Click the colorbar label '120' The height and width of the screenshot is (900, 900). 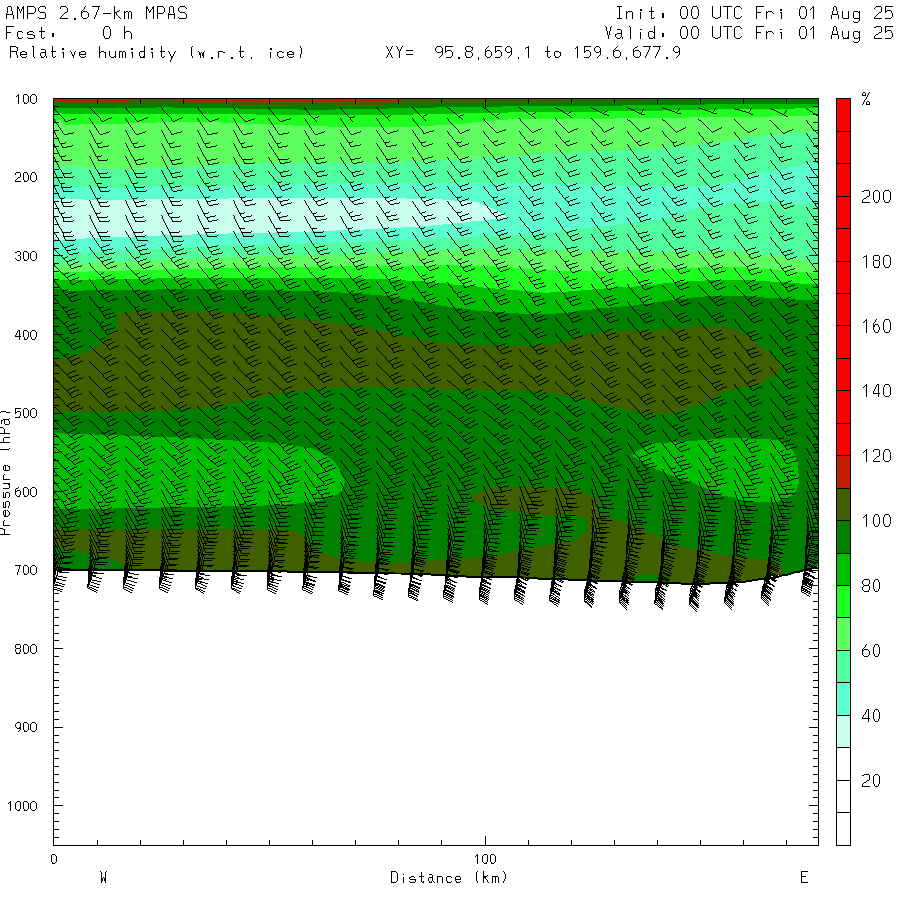tap(876, 456)
